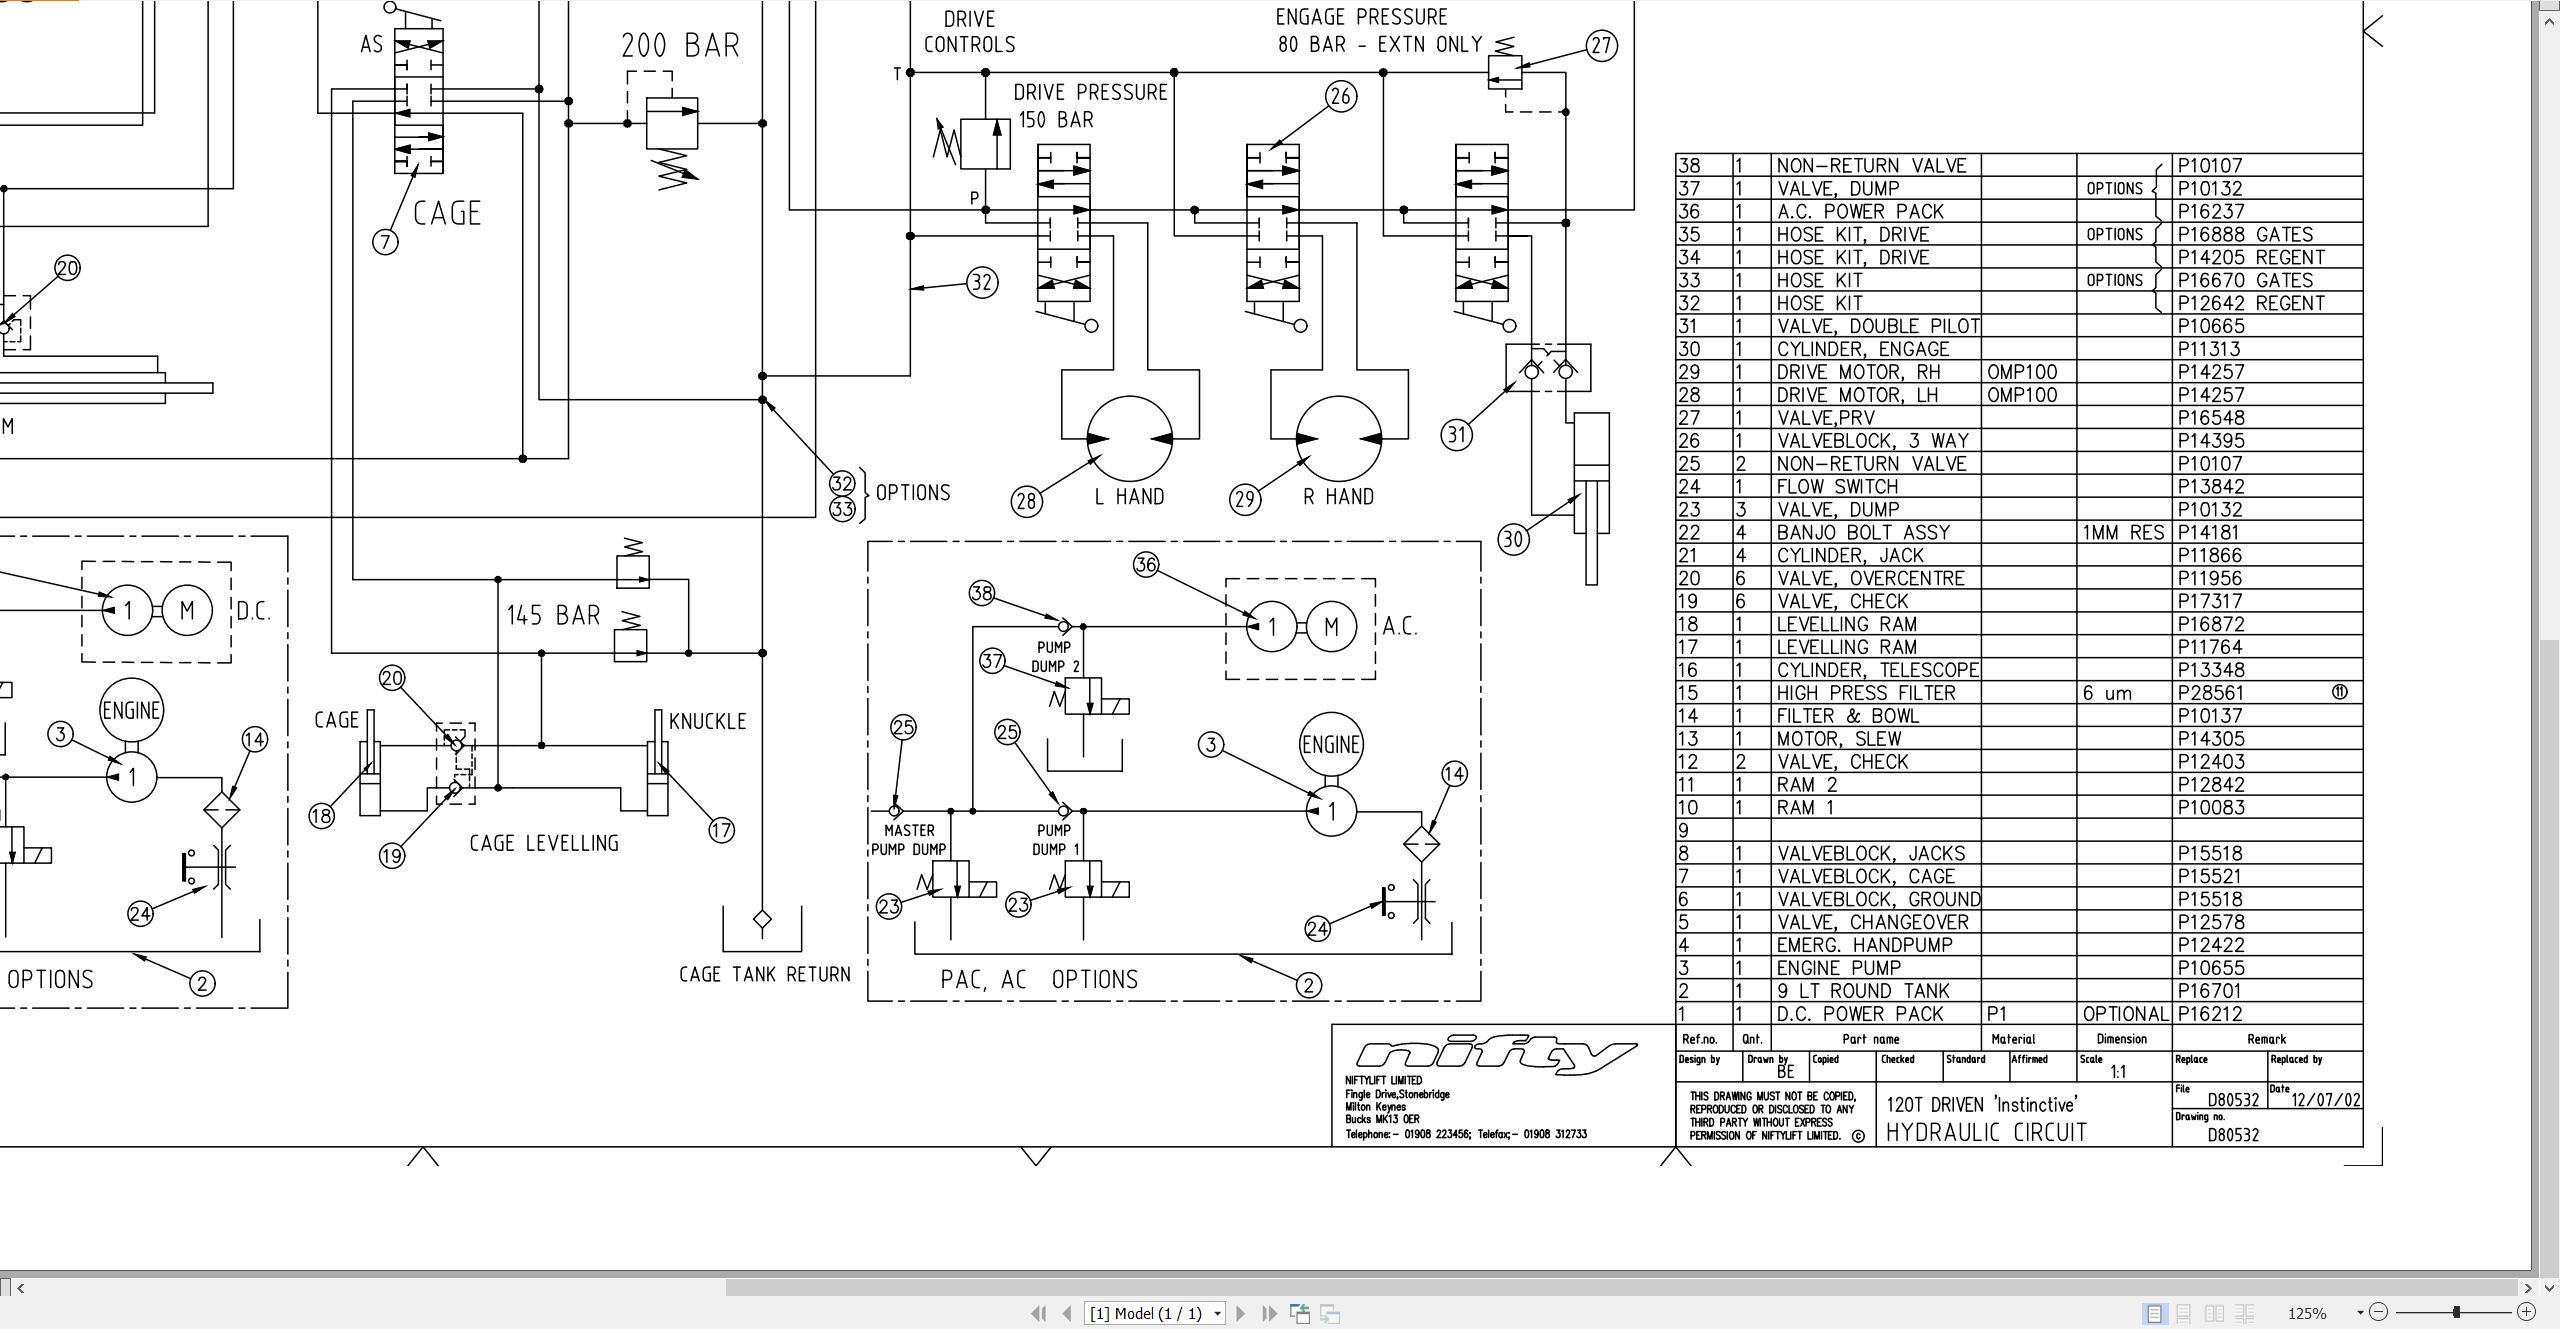
Task: Click the 'HYDRAULIC CIRCUIT' title text
Action: coord(1986,1132)
